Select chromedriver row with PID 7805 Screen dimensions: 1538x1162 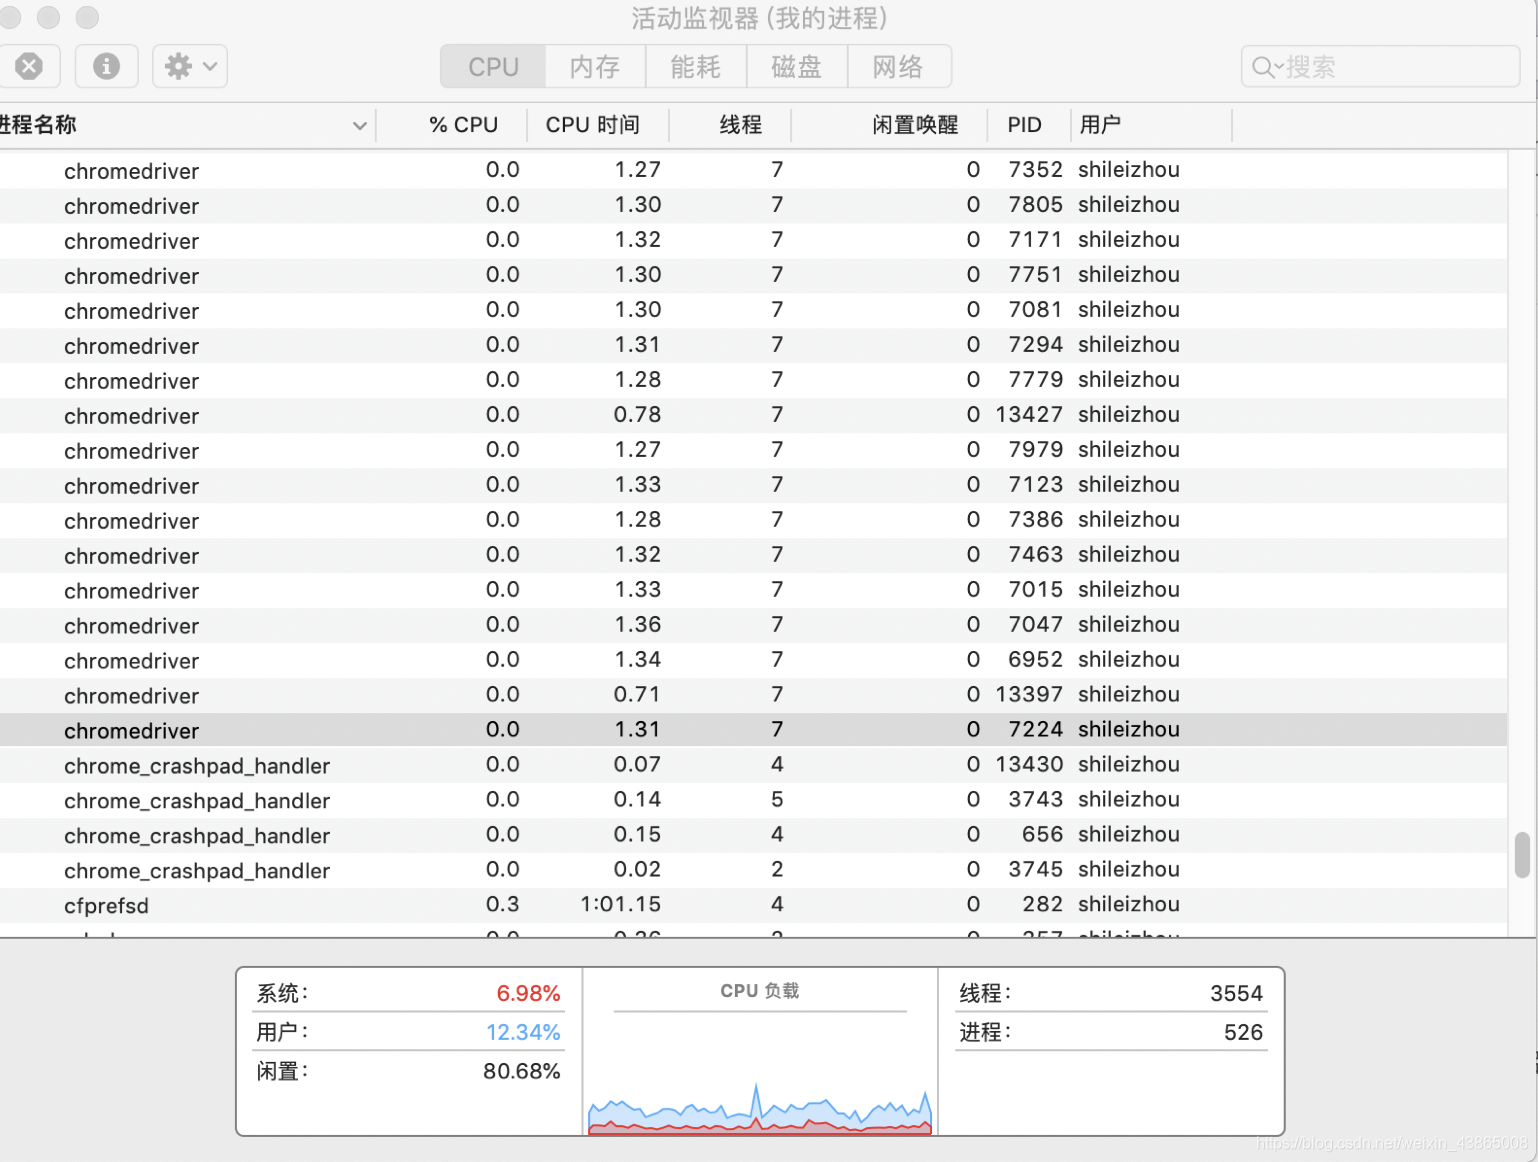coord(753,206)
